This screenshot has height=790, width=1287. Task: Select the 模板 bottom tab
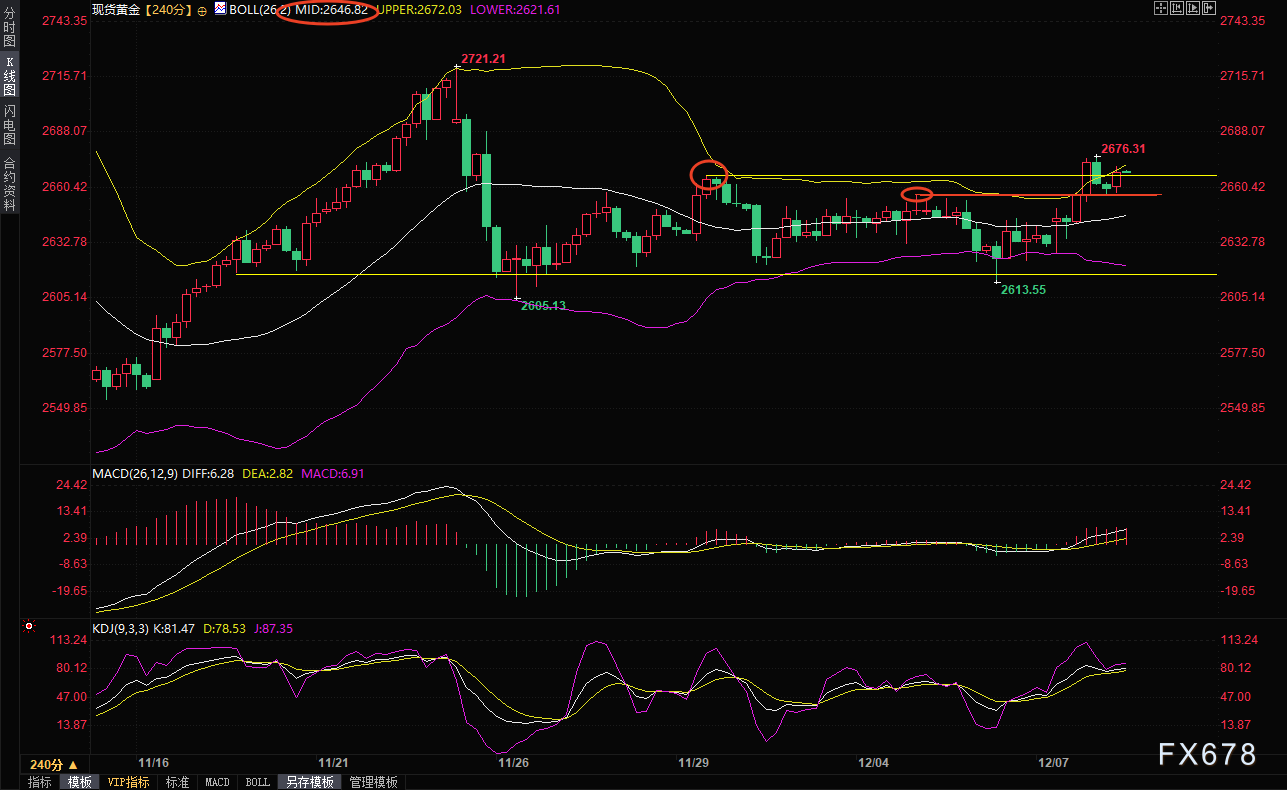click(x=80, y=782)
